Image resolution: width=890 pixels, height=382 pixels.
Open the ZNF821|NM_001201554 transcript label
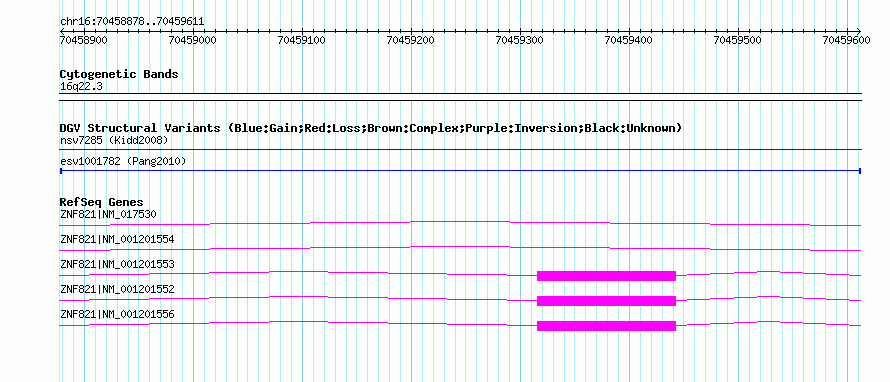coord(117,240)
